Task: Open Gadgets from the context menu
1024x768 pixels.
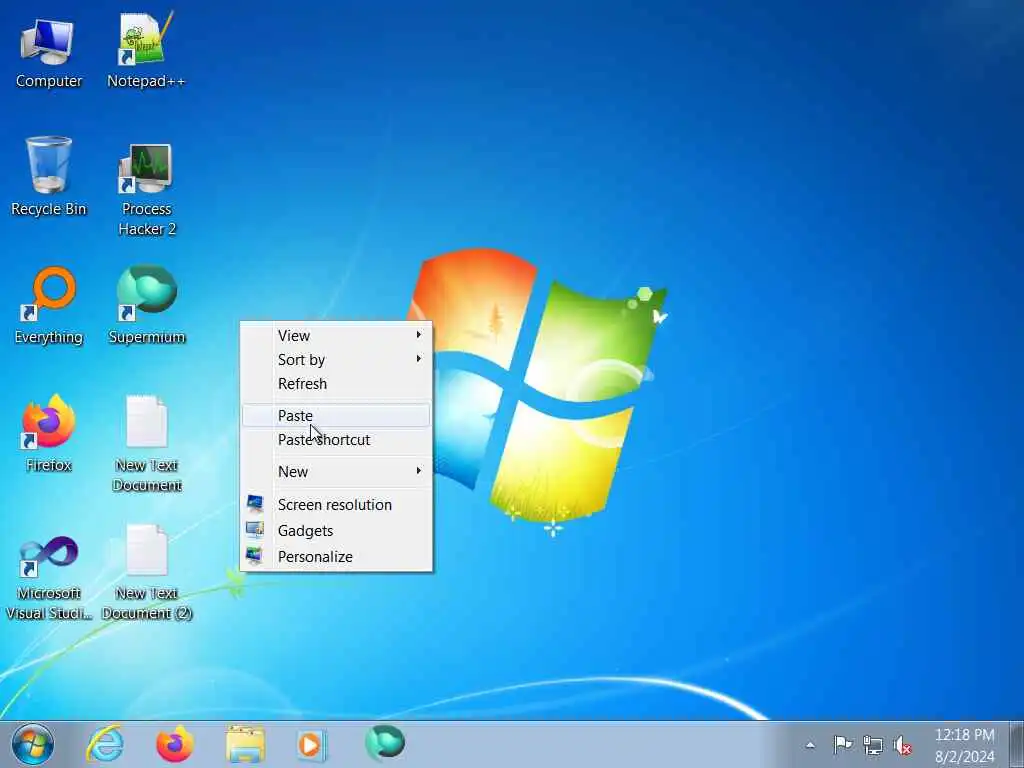Action: pyautogui.click(x=336, y=531)
